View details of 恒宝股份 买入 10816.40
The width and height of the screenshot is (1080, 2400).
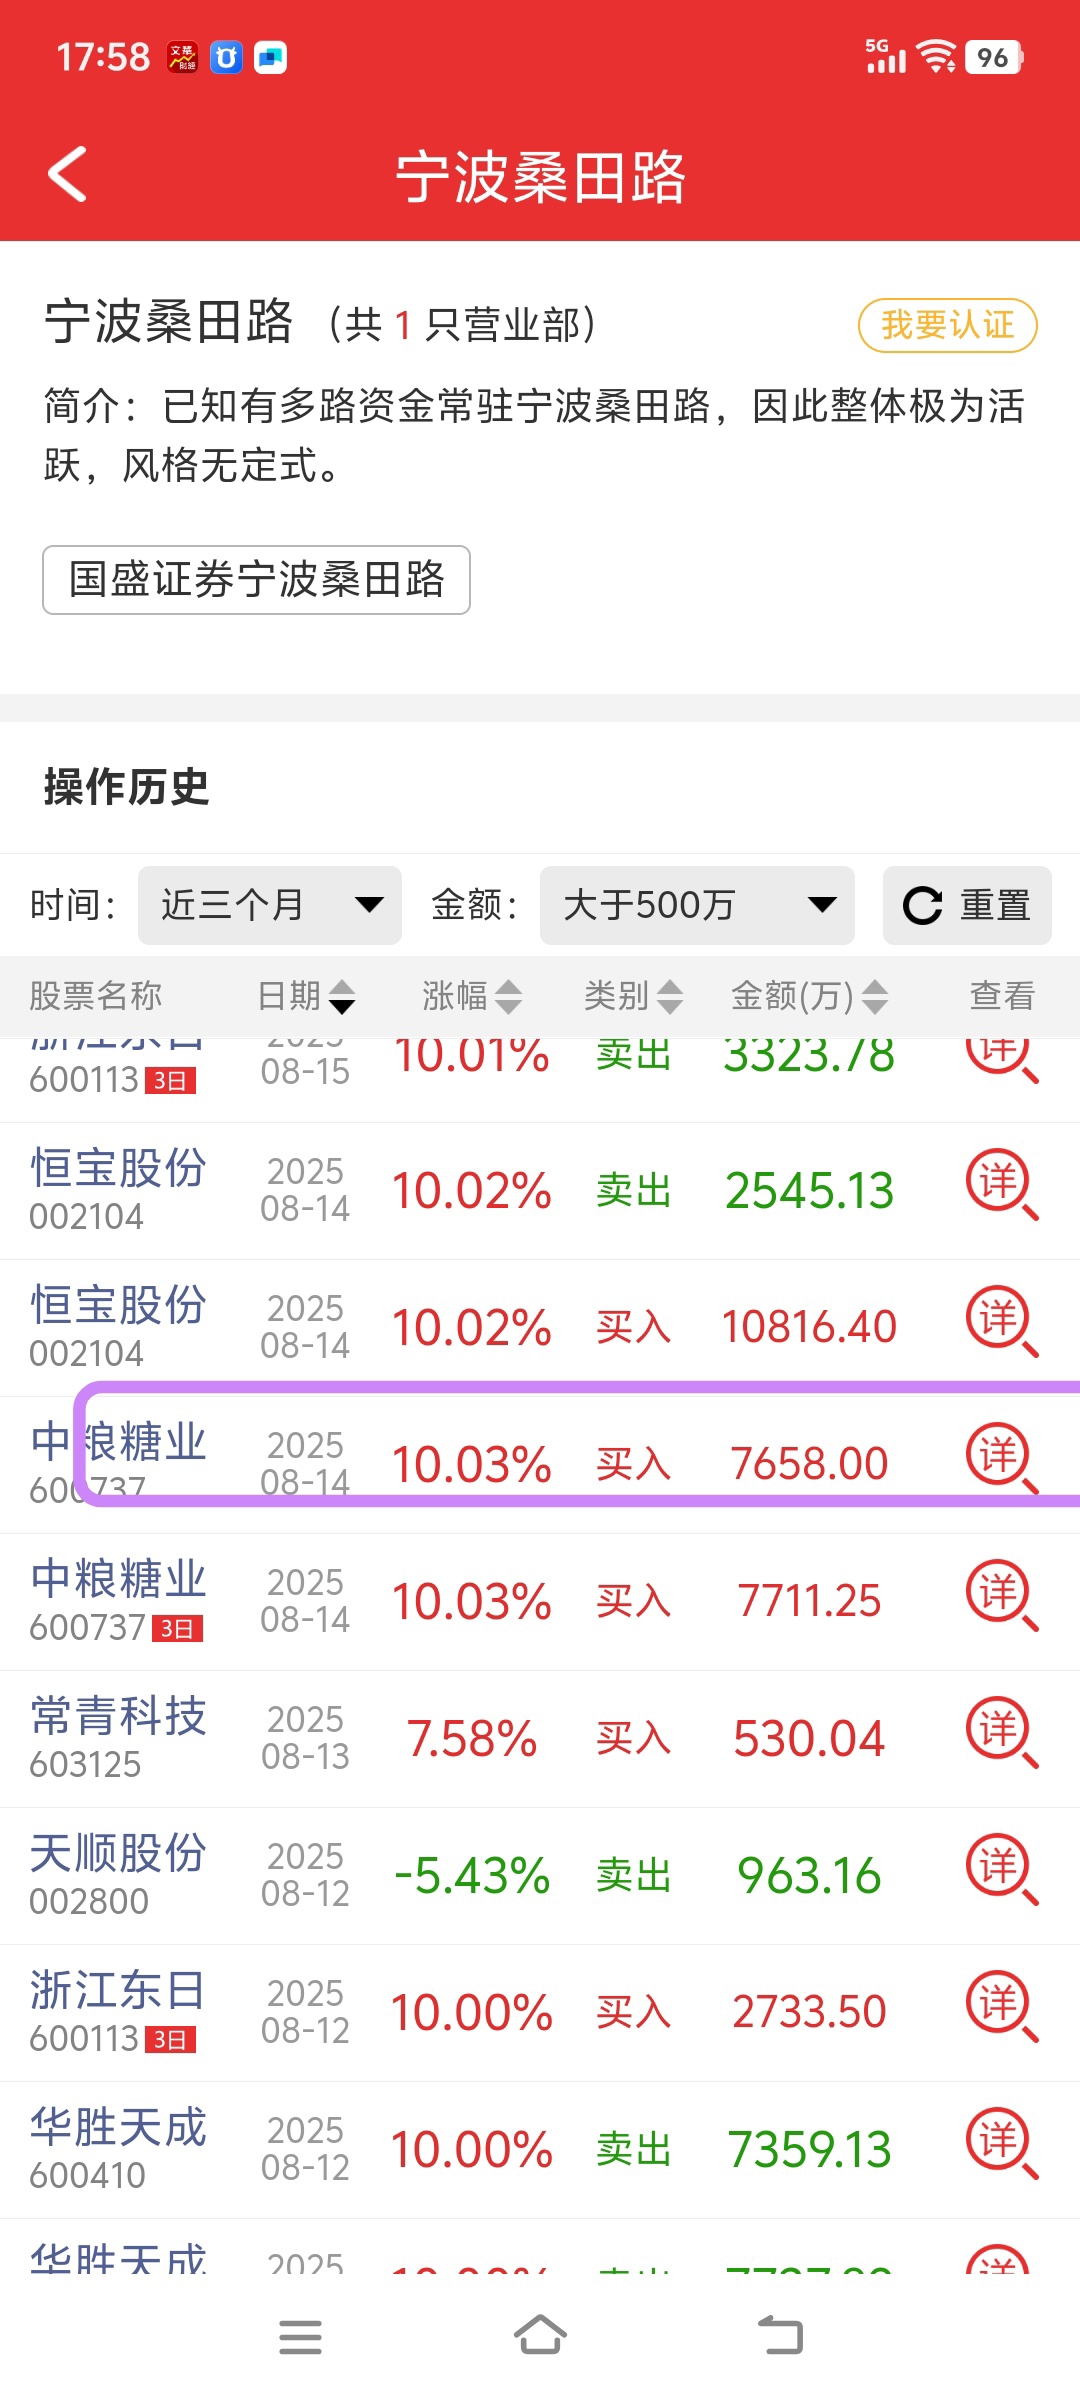pos(1002,1323)
